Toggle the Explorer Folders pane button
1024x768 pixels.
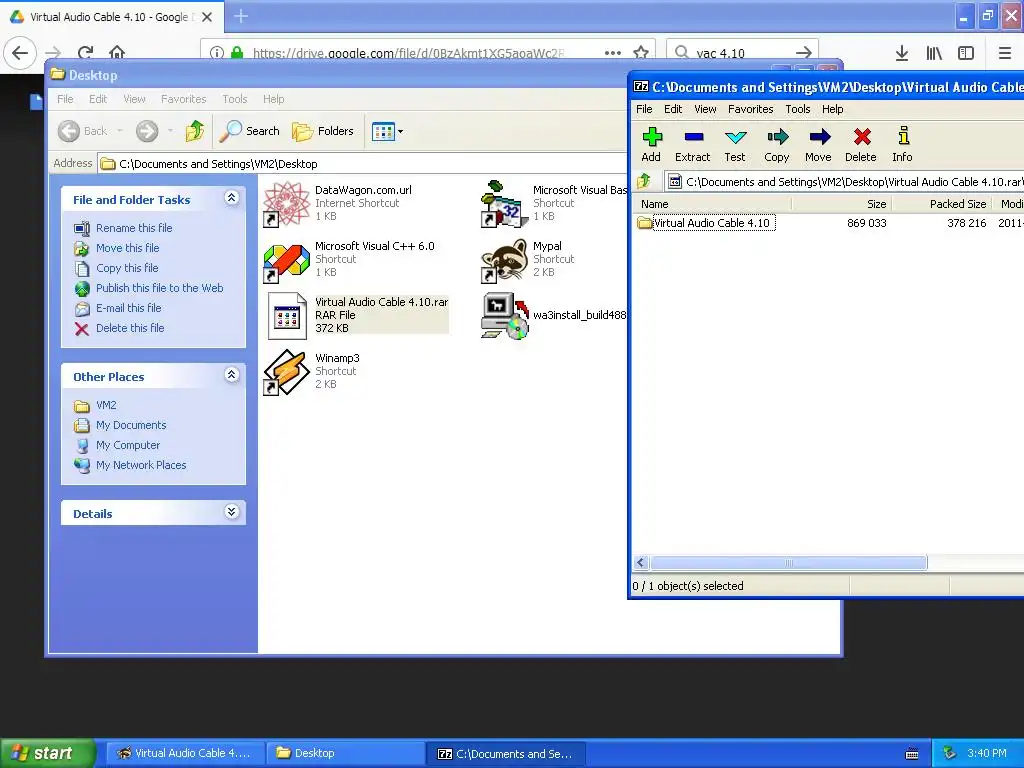(x=323, y=131)
